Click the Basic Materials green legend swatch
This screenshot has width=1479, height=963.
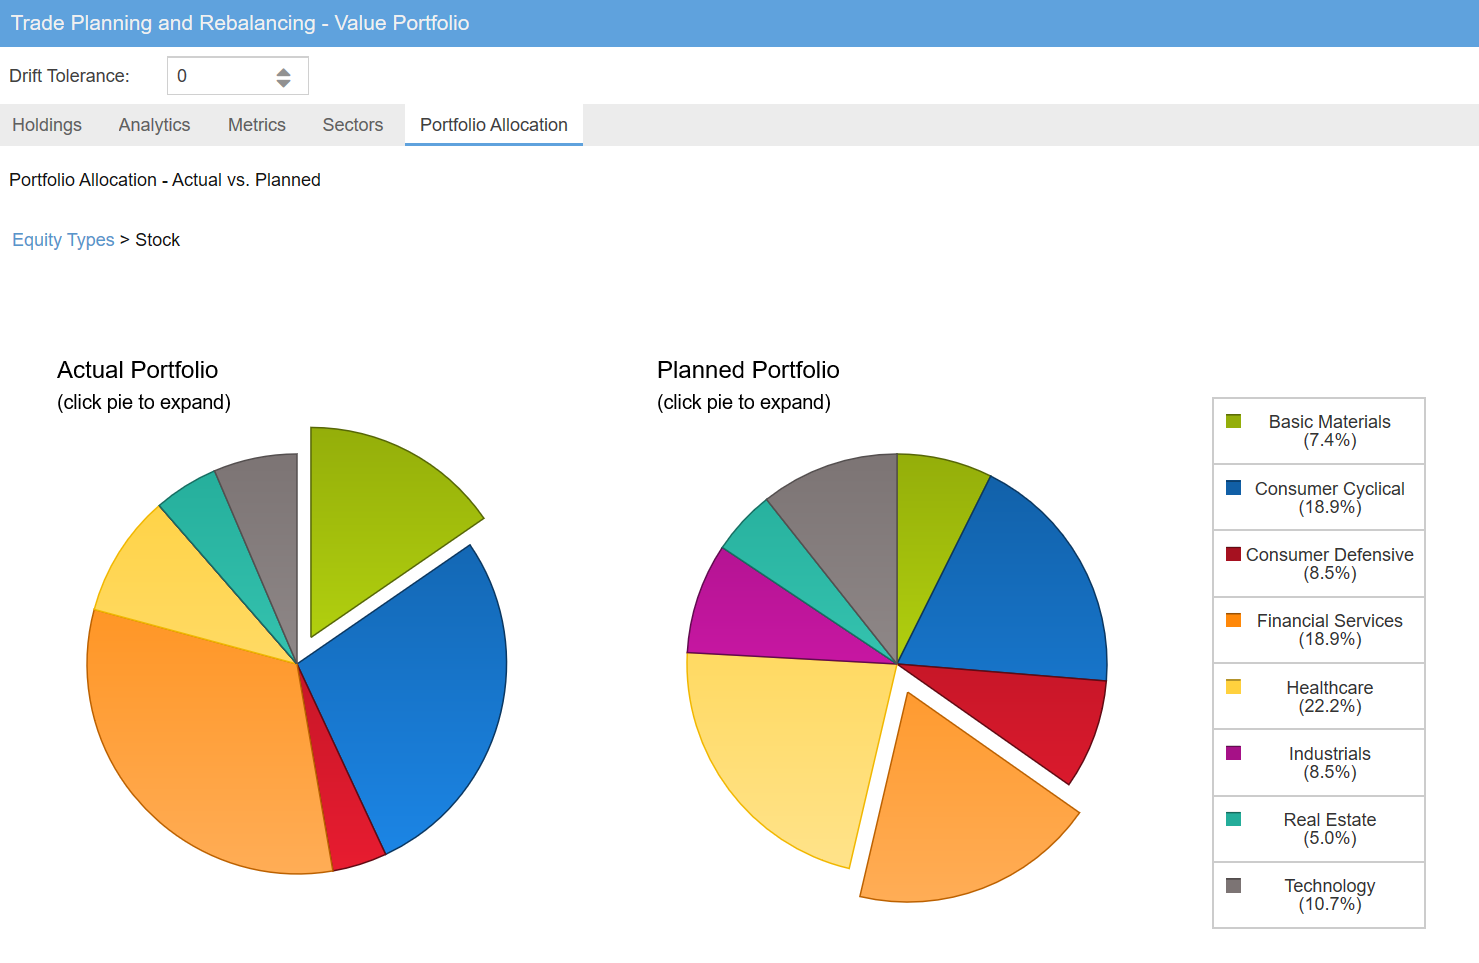click(1234, 421)
